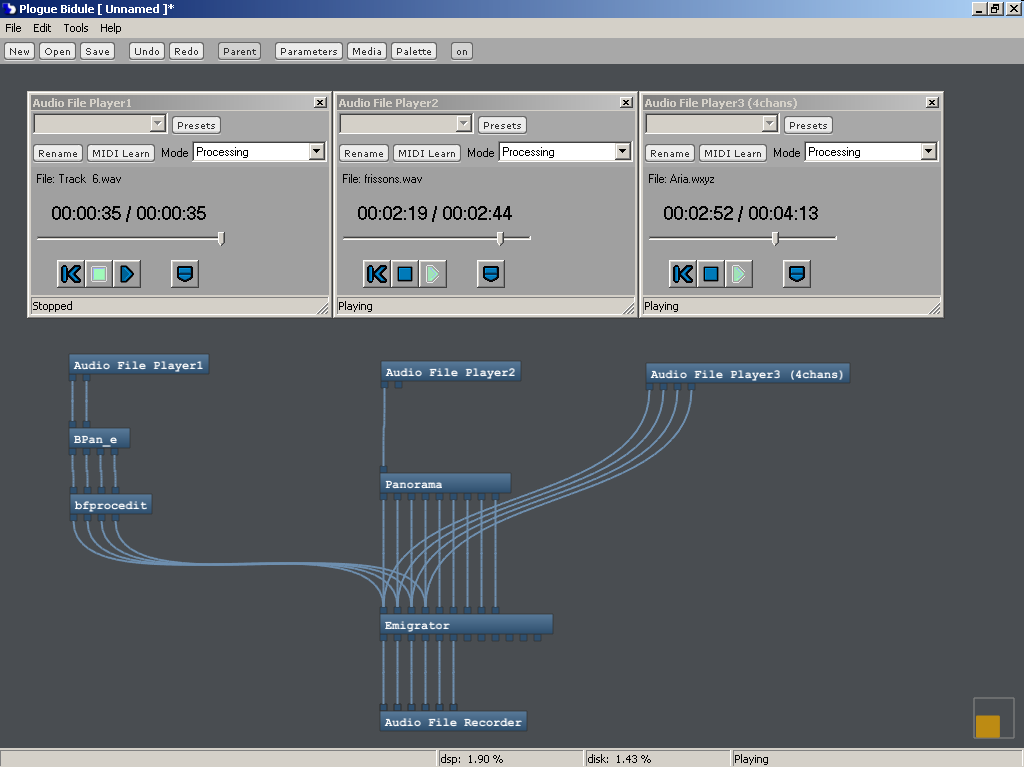Click play button in Audio File Player2
This screenshot has height=768, width=1024.
pos(432,274)
